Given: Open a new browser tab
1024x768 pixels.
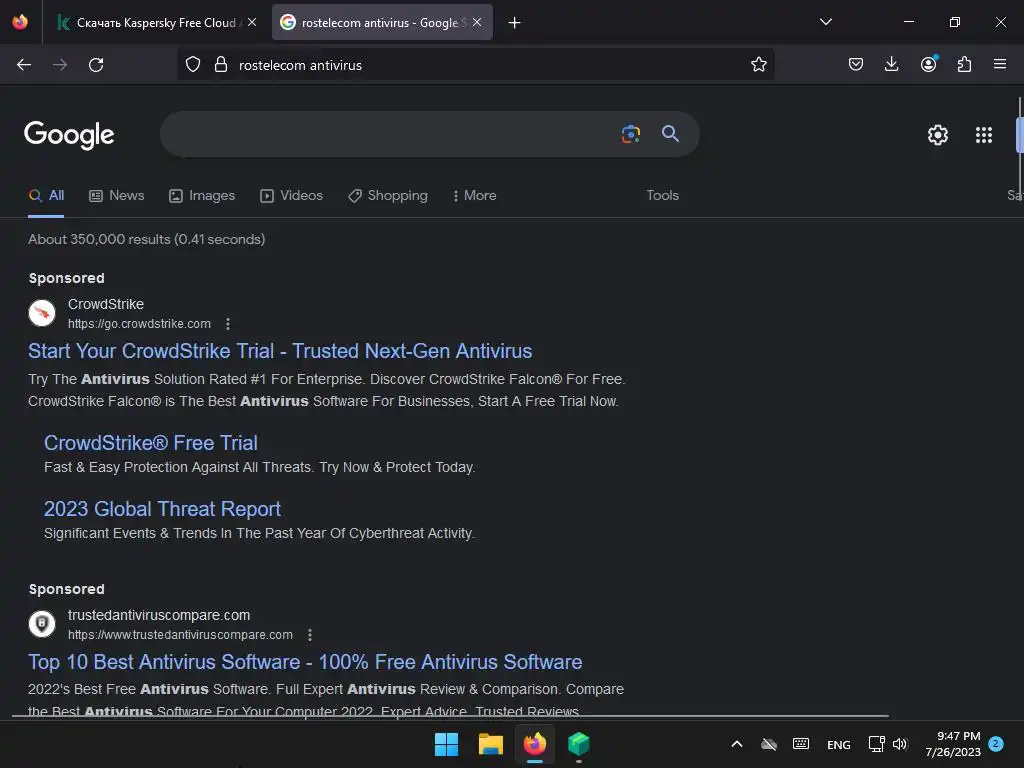Looking at the screenshot, I should coord(515,23).
